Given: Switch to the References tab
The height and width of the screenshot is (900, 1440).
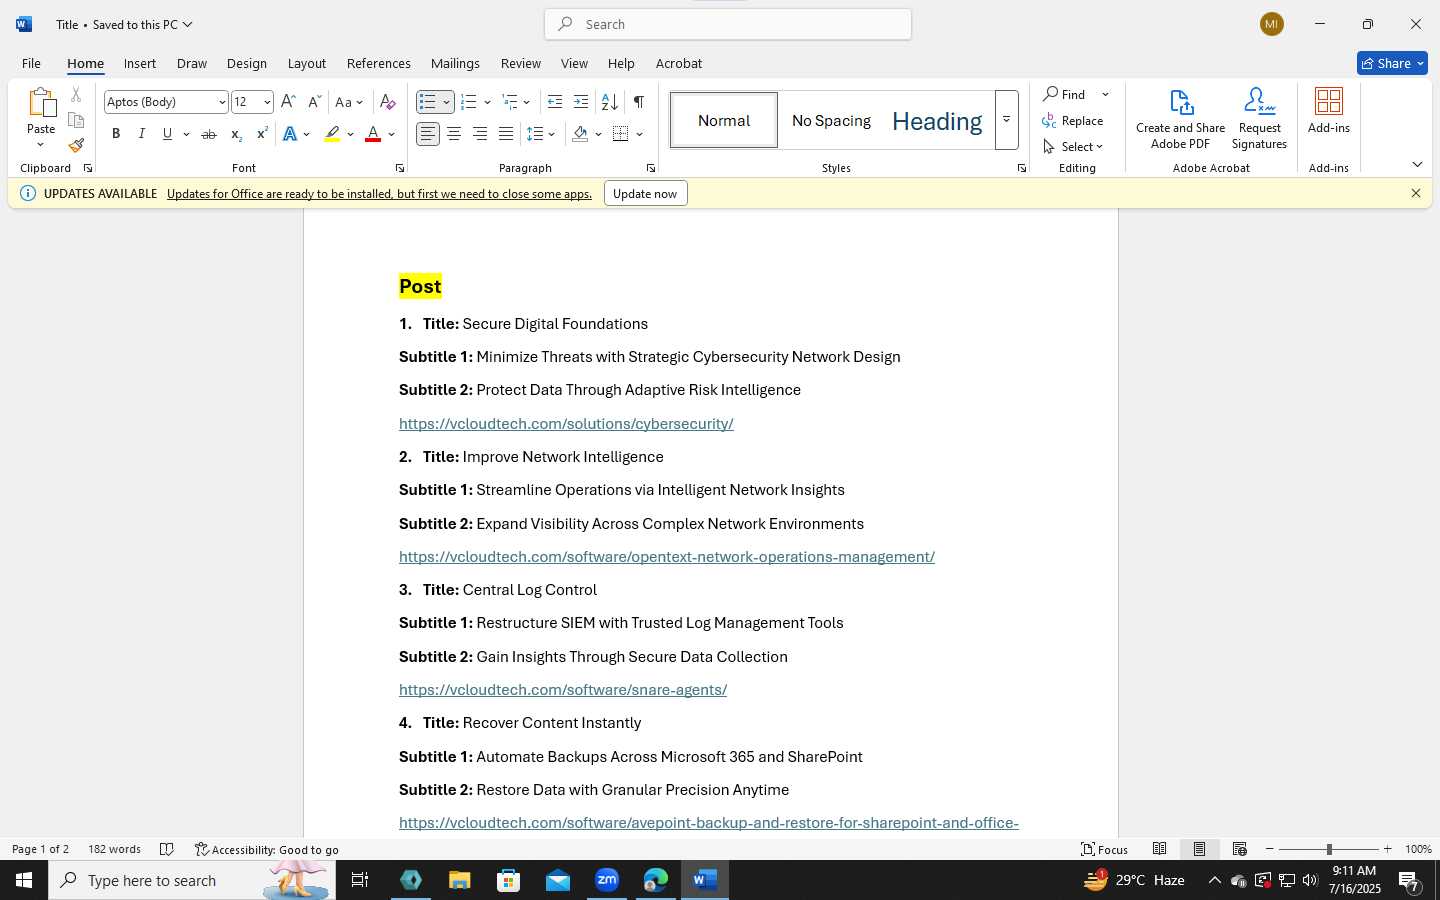Looking at the screenshot, I should (x=378, y=63).
